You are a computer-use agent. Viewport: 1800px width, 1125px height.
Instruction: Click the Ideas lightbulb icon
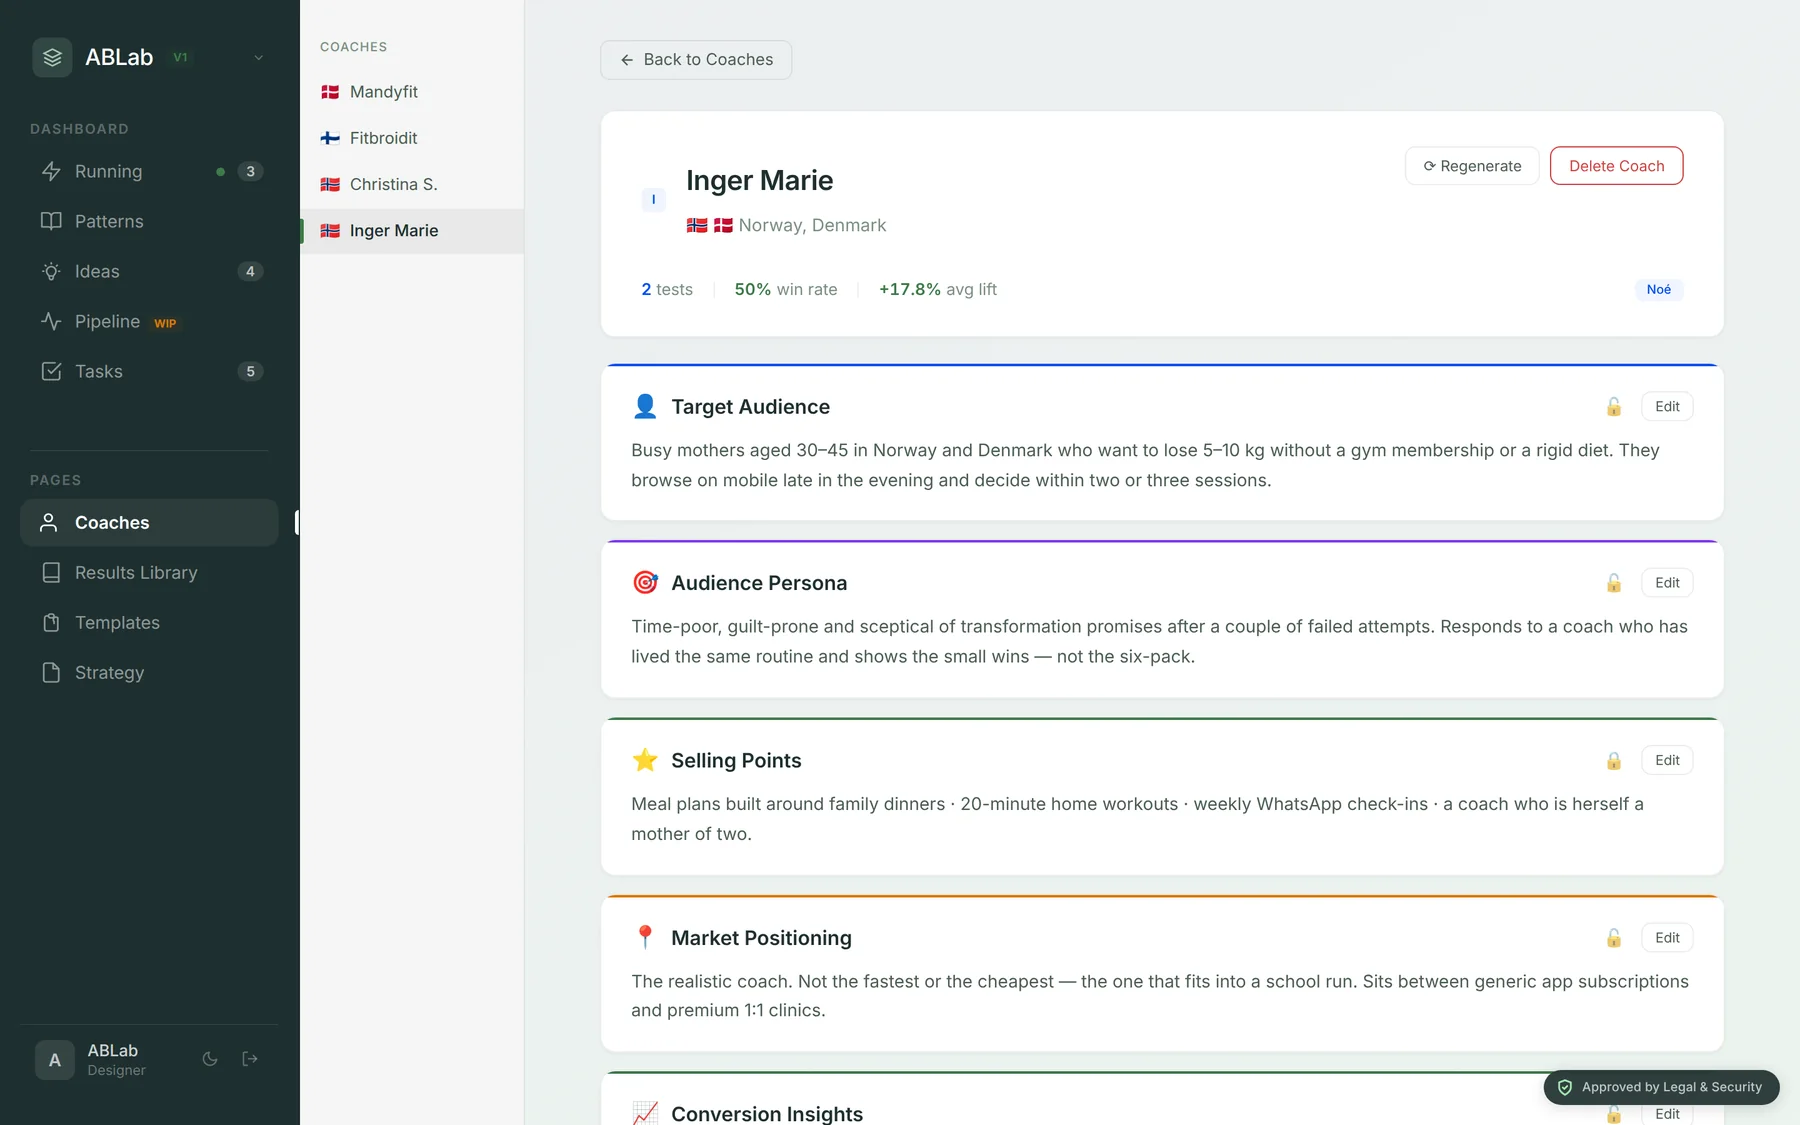click(x=51, y=271)
